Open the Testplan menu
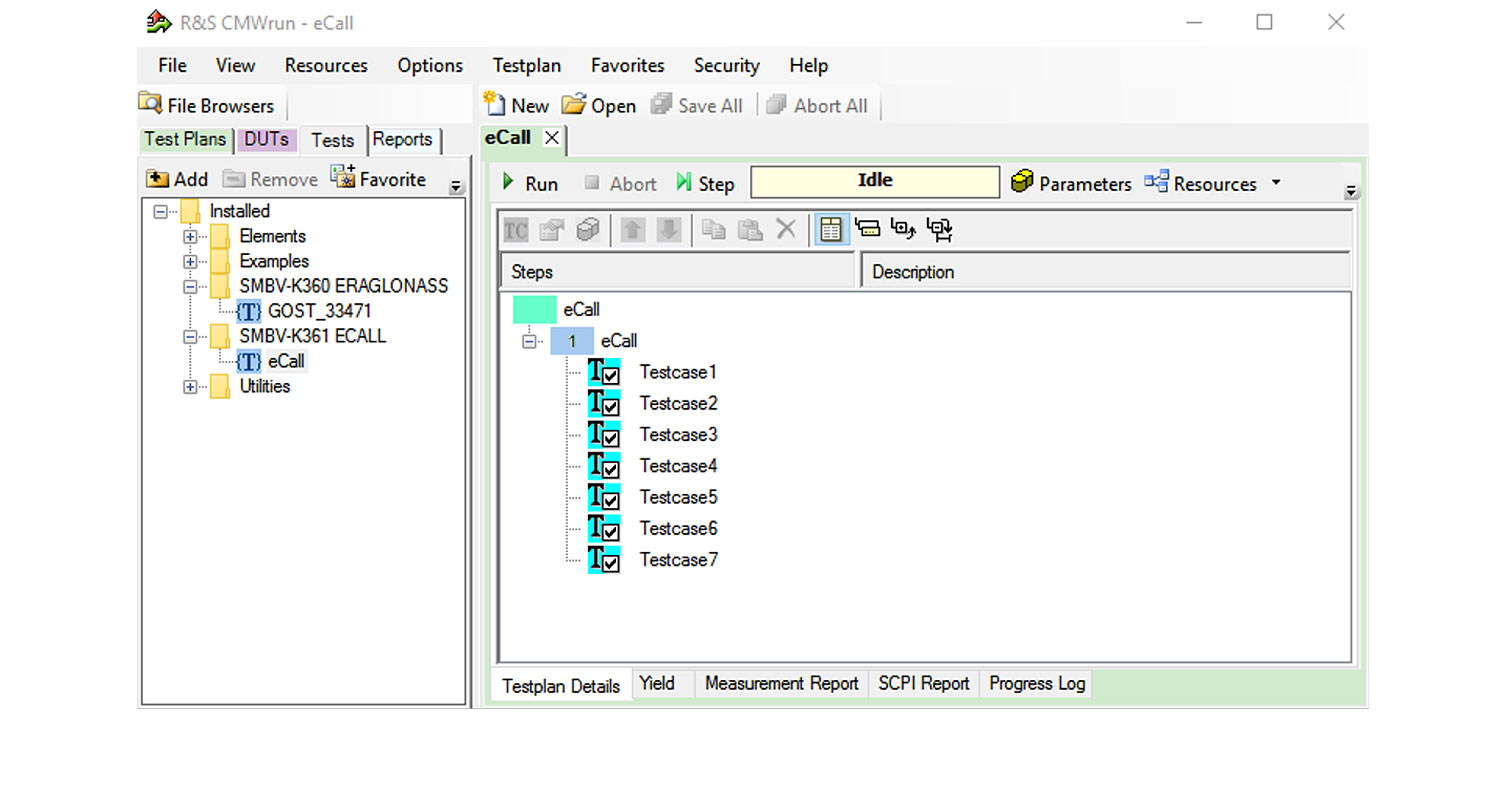 (x=526, y=66)
